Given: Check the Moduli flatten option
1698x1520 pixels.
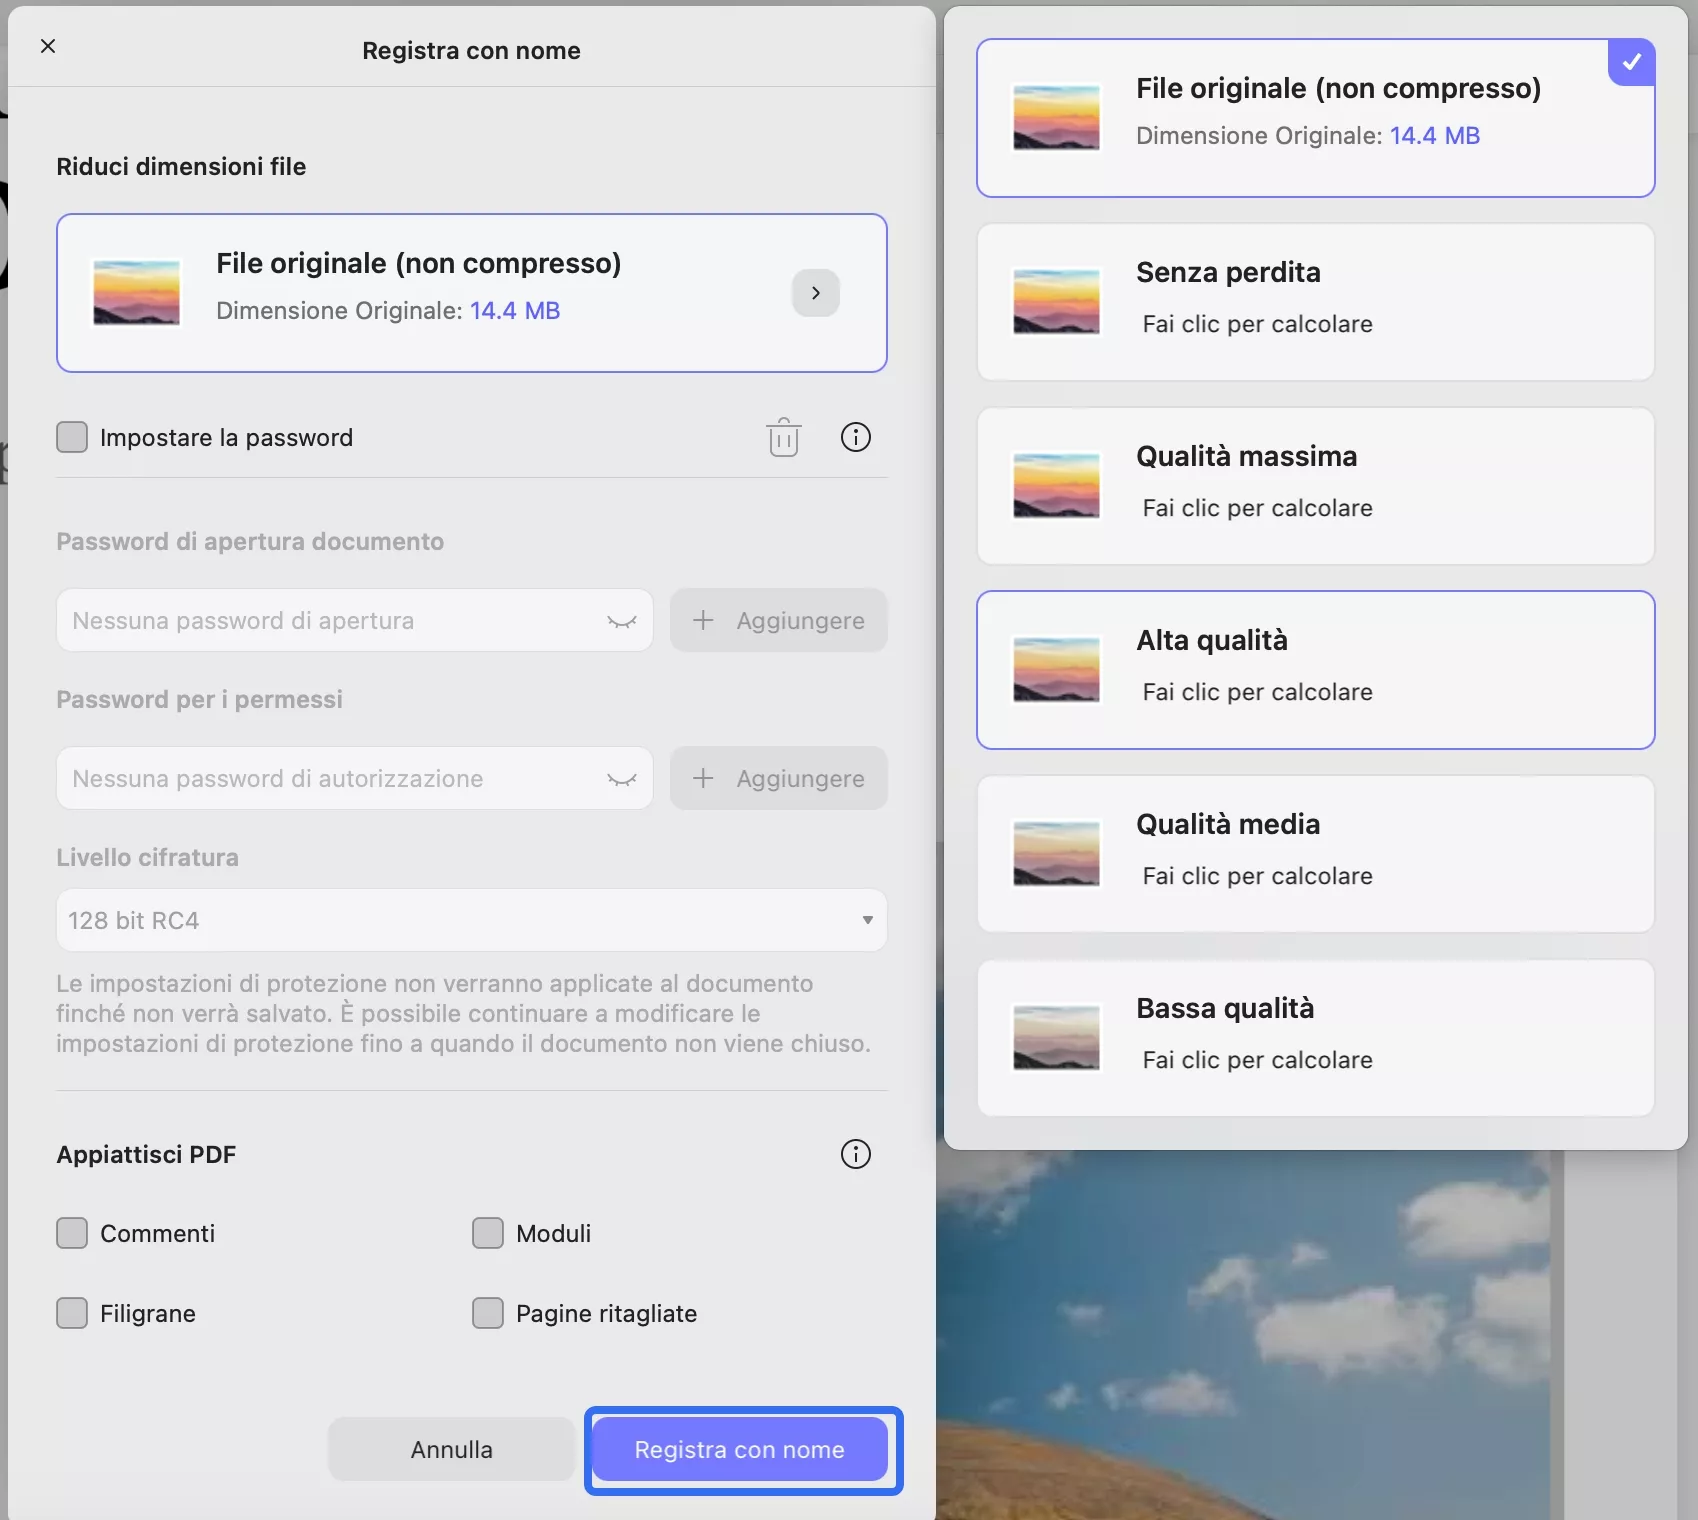Looking at the screenshot, I should click(x=488, y=1233).
